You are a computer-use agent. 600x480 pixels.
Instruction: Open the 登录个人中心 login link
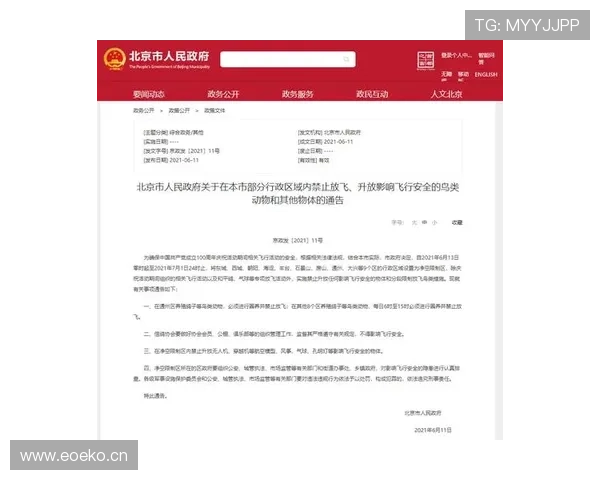[456, 56]
